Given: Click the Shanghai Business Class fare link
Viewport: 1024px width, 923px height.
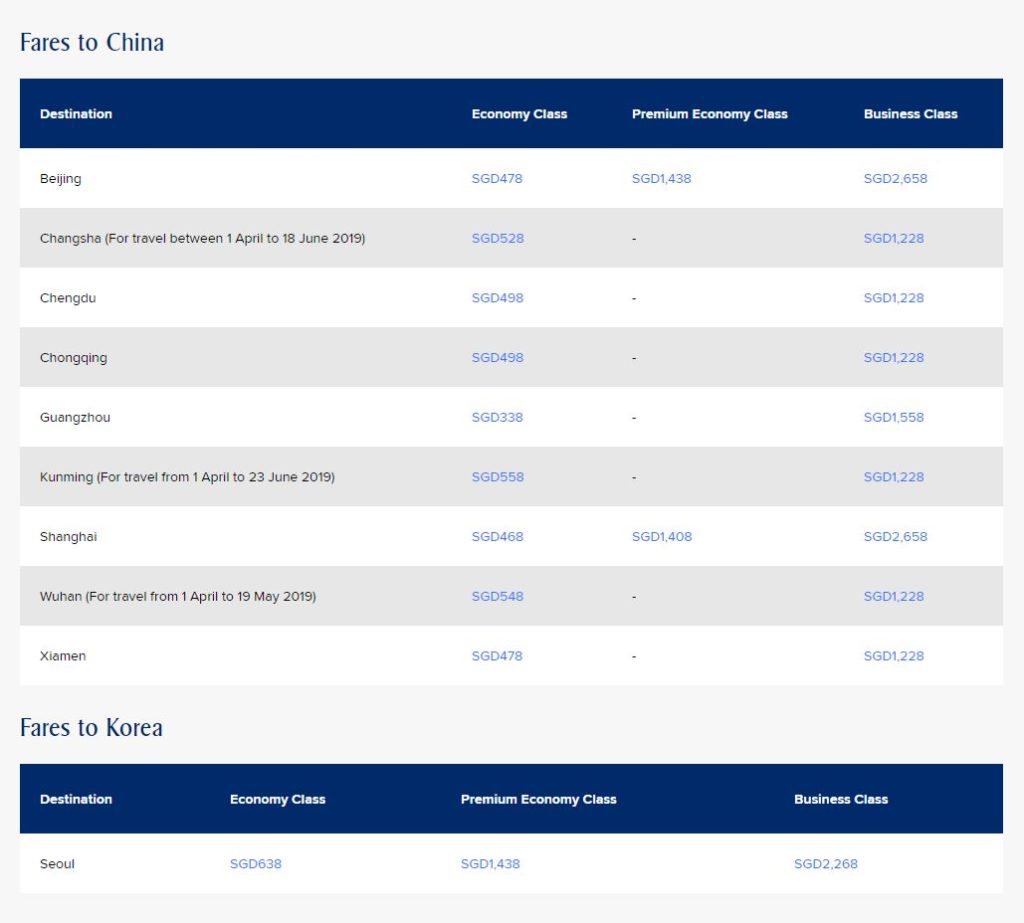Looking at the screenshot, I should point(895,537).
